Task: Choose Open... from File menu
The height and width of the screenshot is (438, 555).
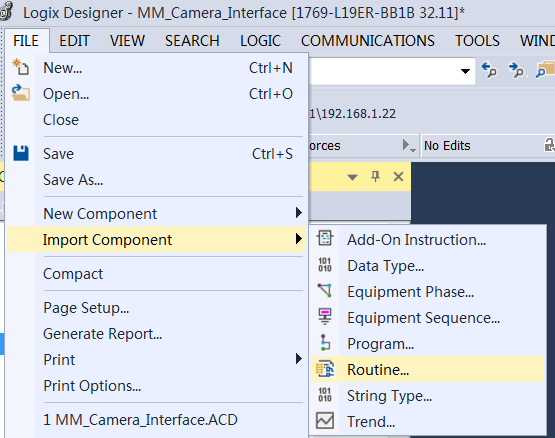Action: [x=156, y=94]
